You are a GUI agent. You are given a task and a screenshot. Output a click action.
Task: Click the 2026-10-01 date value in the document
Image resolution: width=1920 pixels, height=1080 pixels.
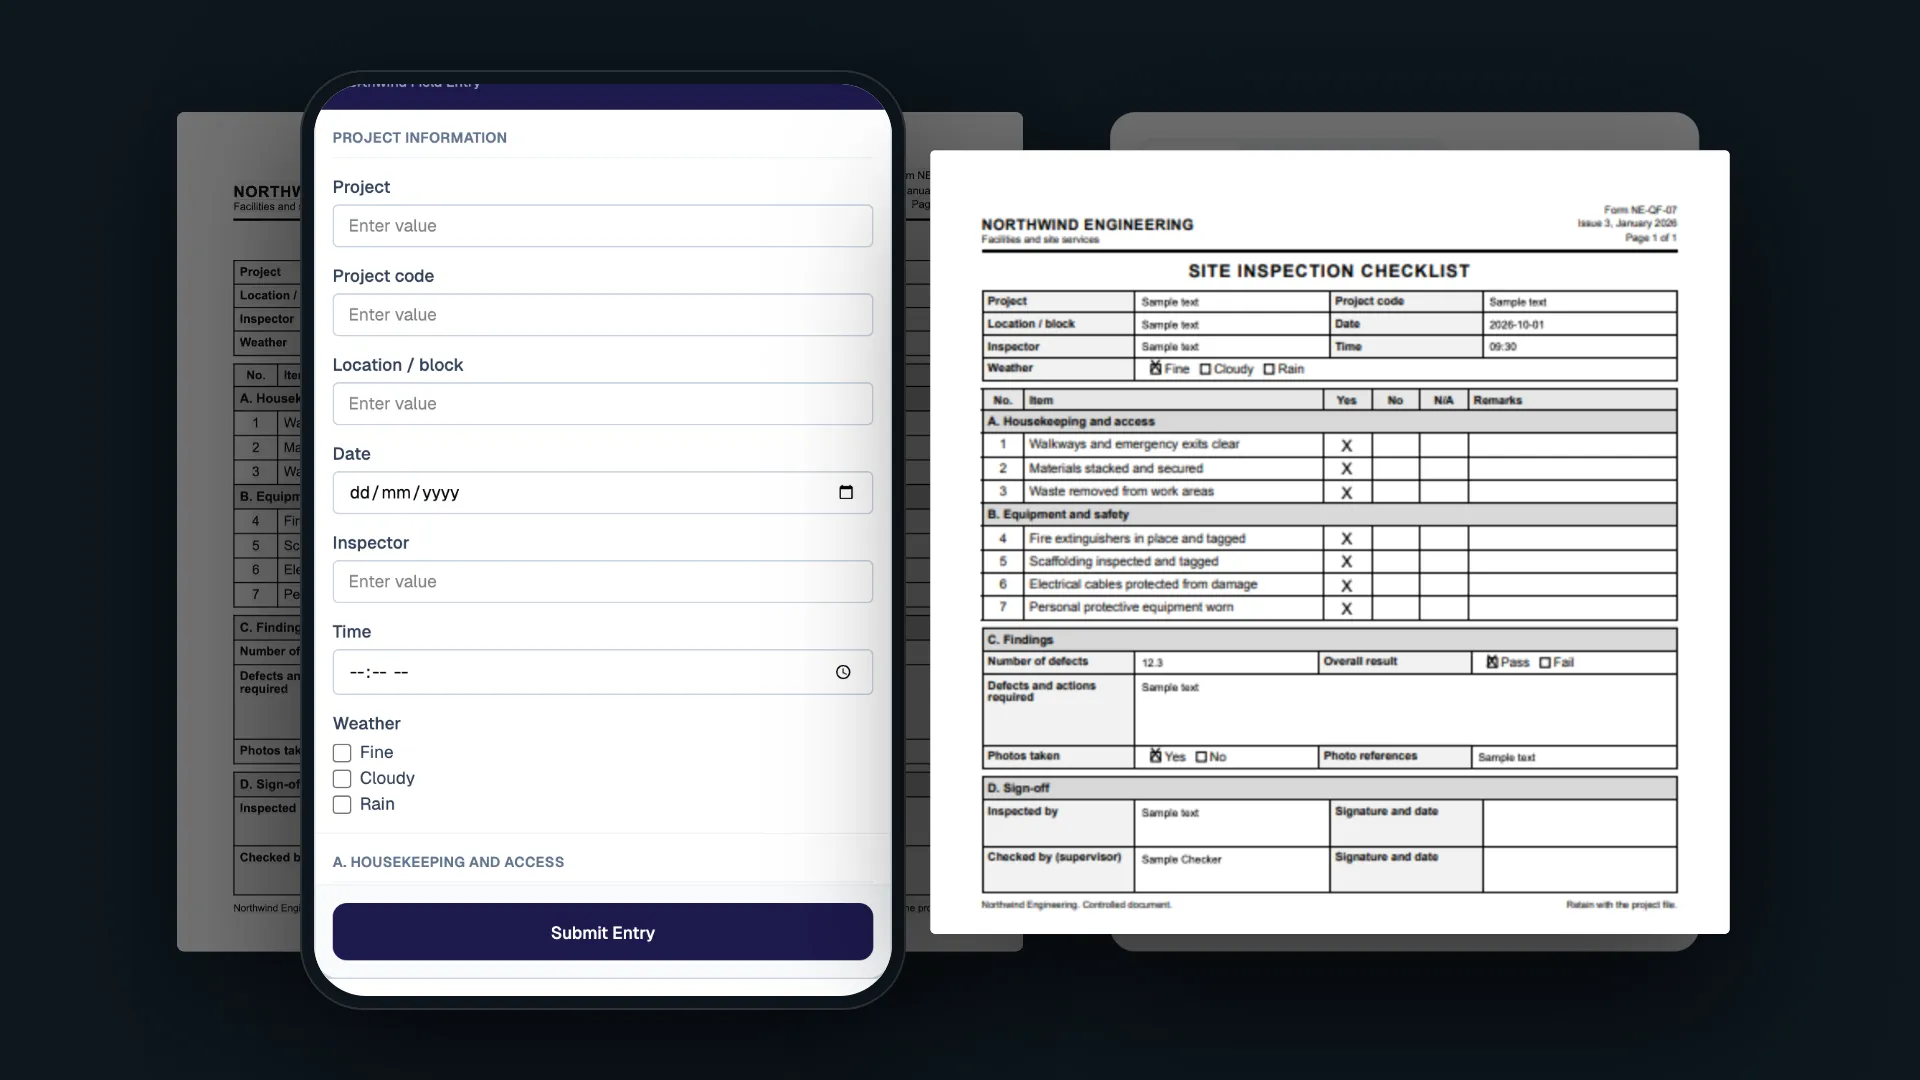[1516, 325]
